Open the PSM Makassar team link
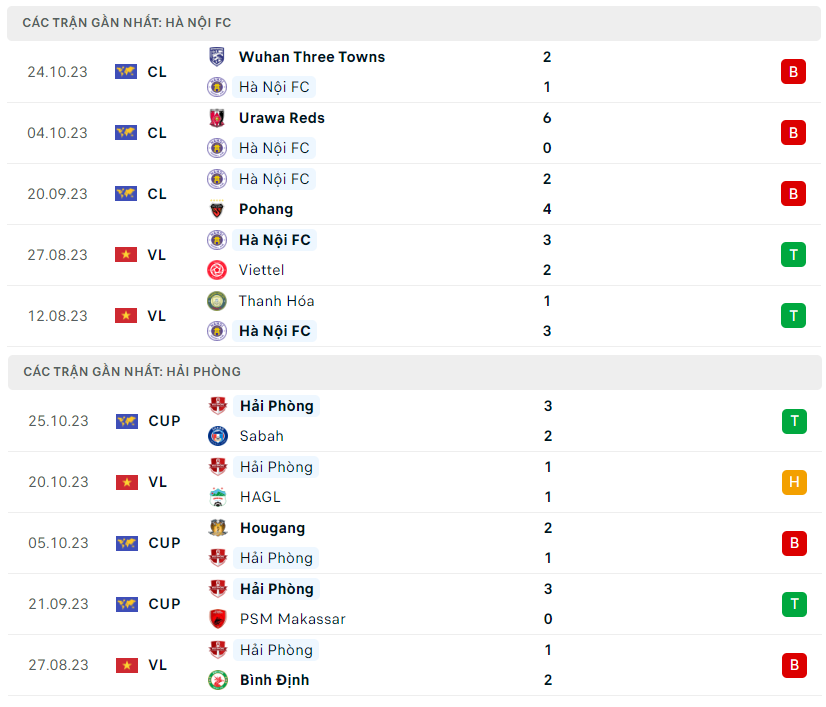The height and width of the screenshot is (707, 826). click(x=292, y=619)
